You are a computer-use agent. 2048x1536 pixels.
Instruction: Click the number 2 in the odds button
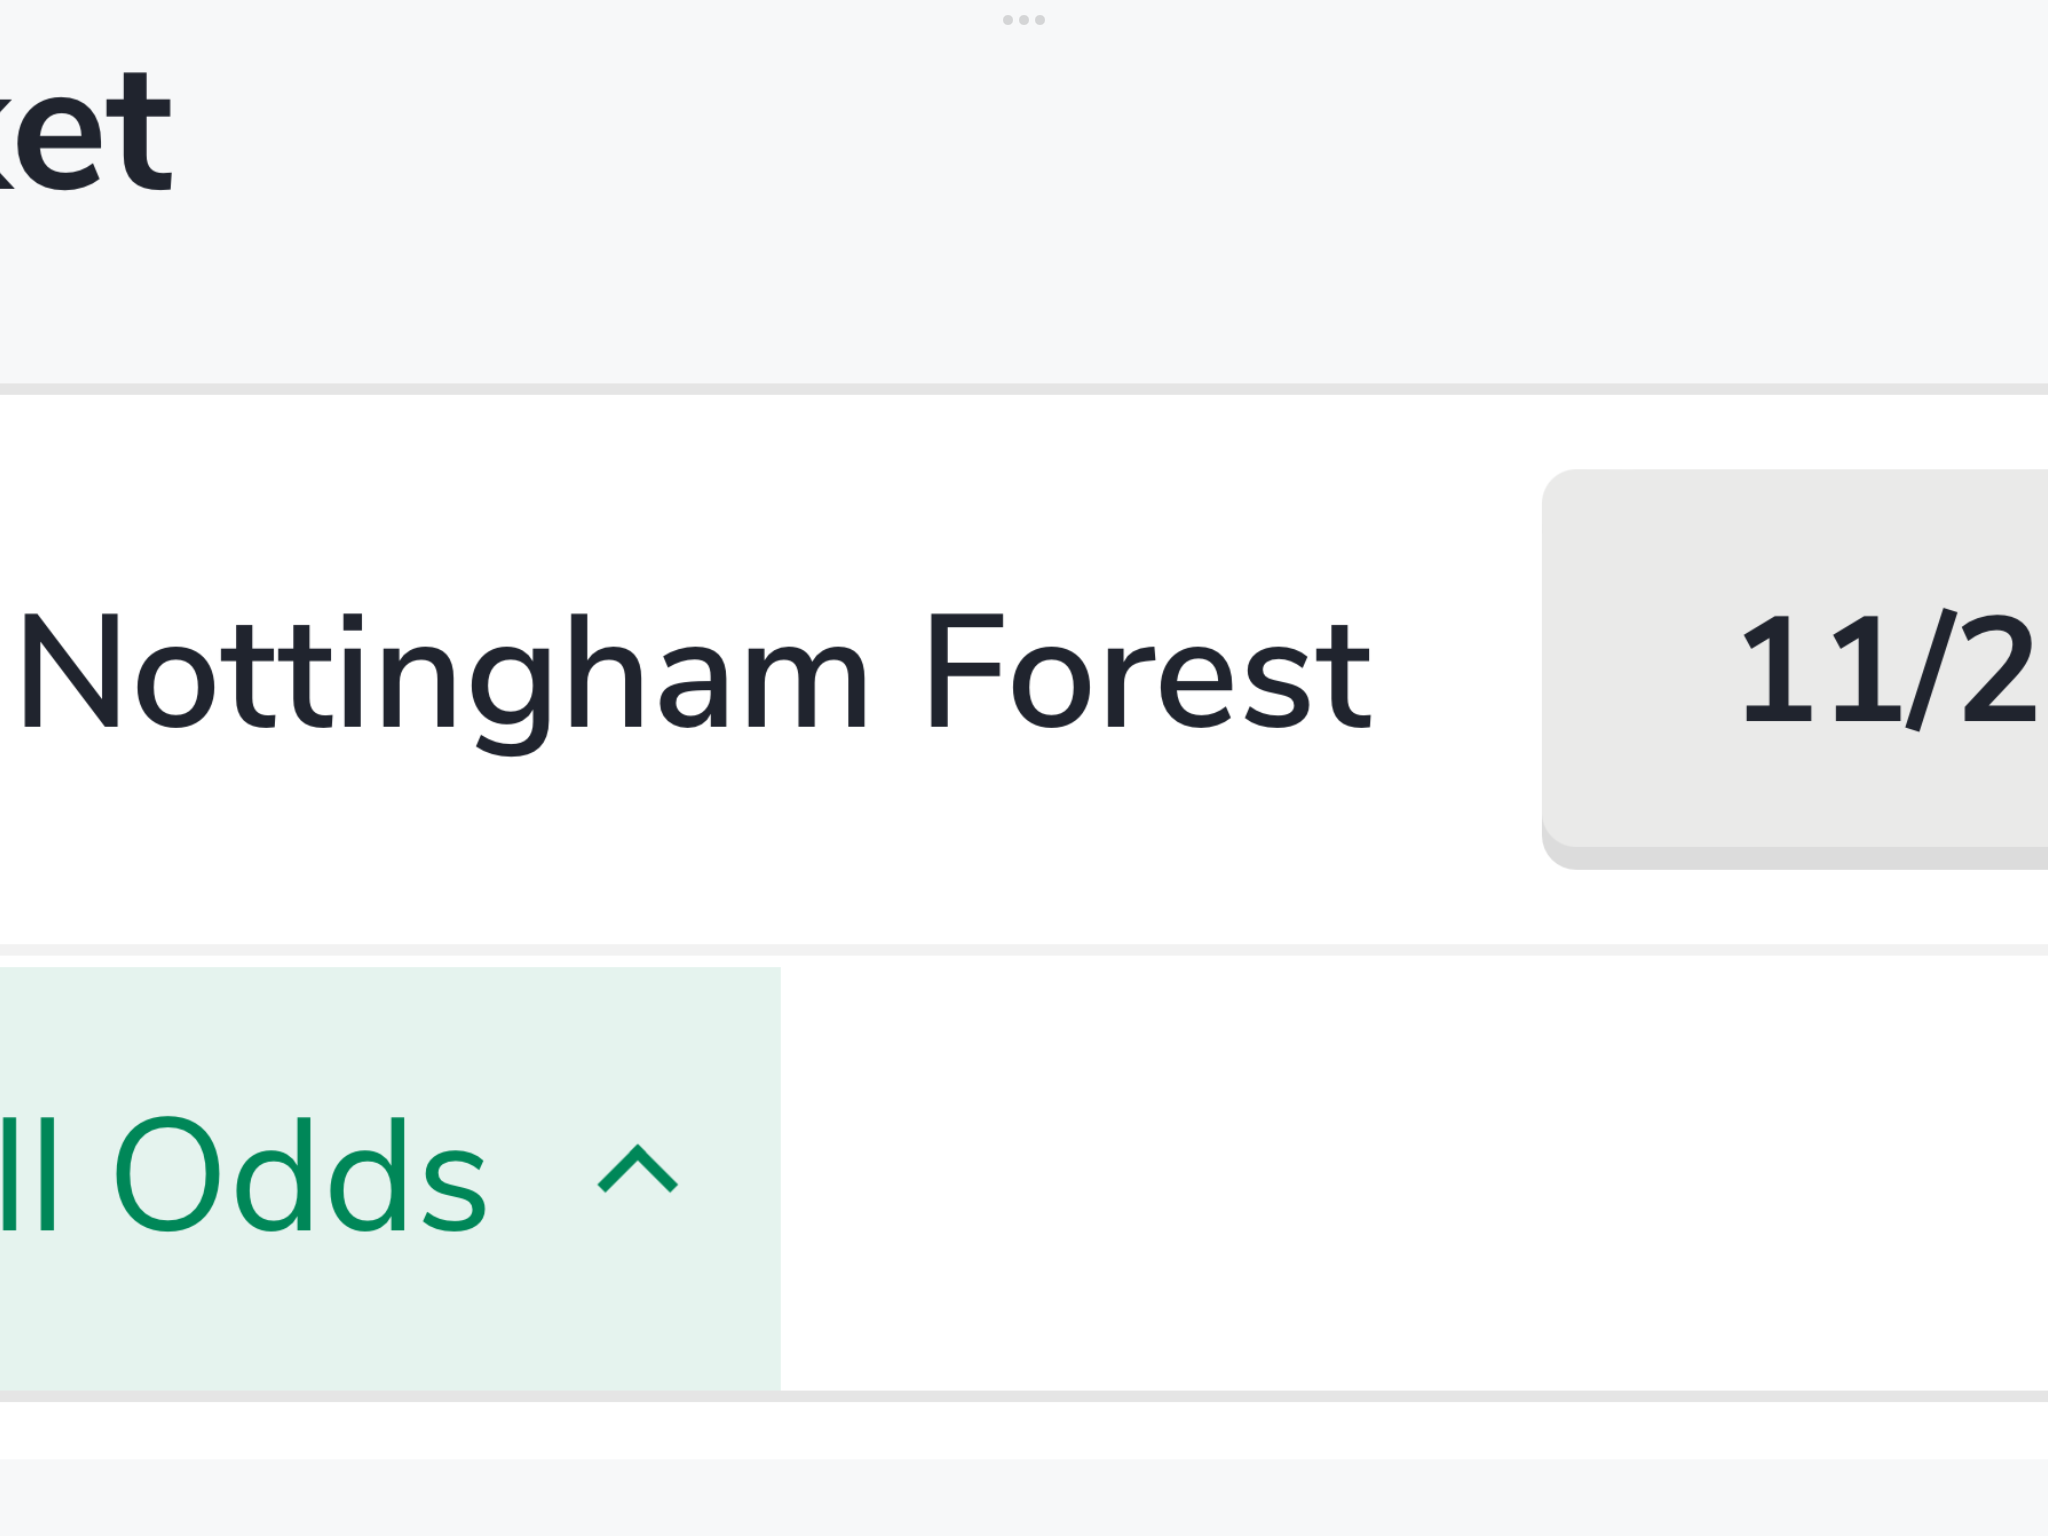pos(1998,668)
